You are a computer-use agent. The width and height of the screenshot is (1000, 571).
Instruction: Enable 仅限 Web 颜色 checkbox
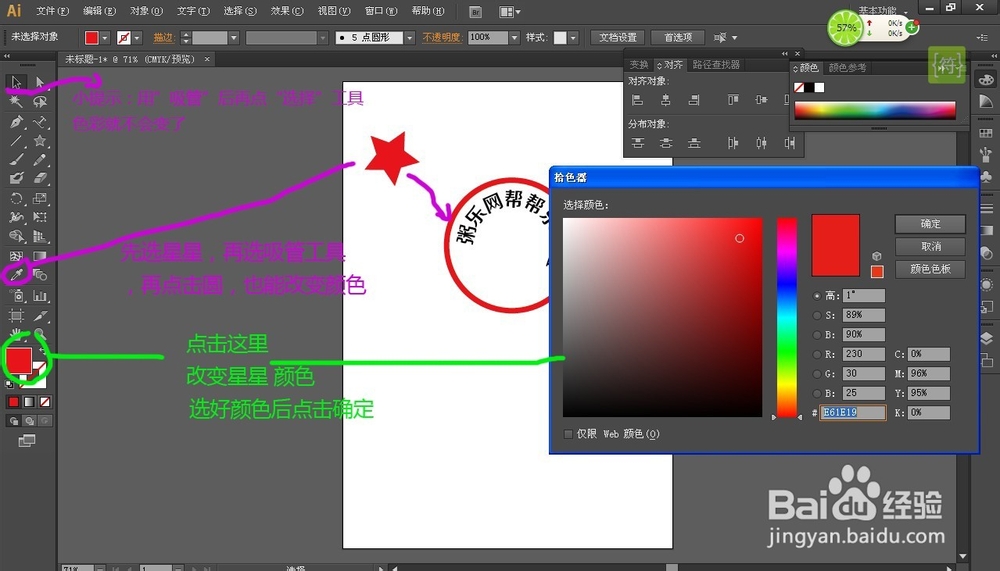pos(568,434)
